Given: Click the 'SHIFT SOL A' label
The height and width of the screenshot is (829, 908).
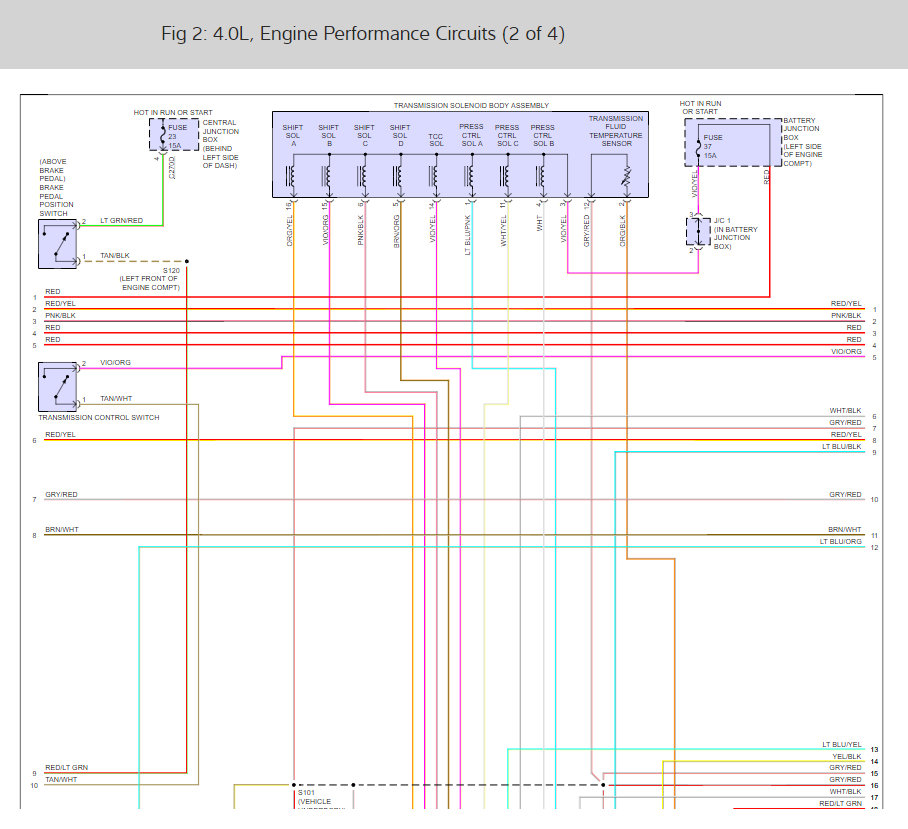Looking at the screenshot, I should (292, 135).
